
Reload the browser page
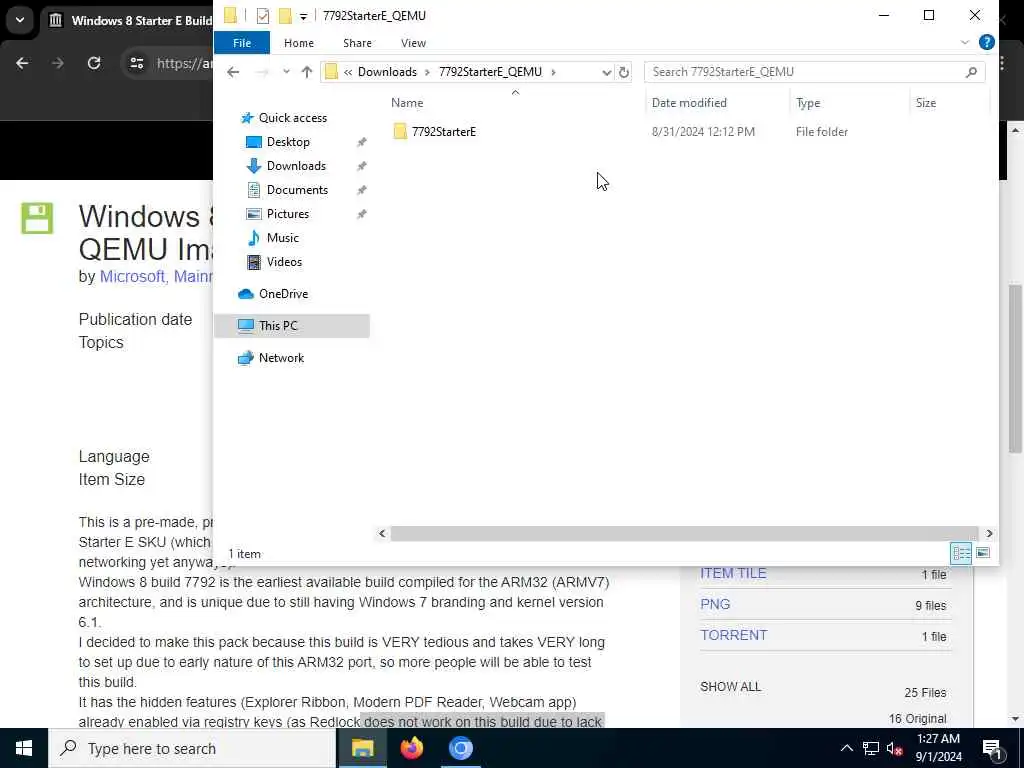click(94, 63)
